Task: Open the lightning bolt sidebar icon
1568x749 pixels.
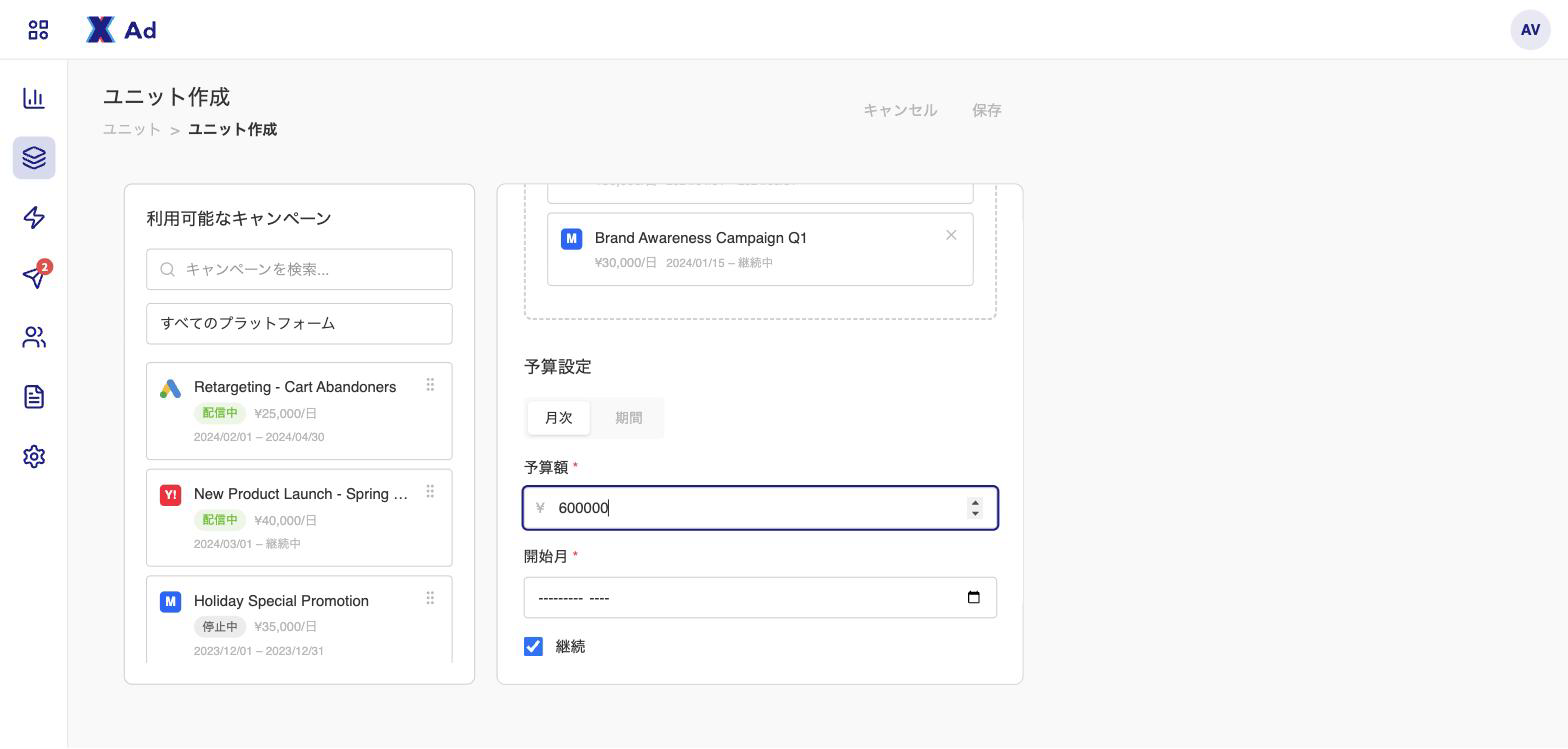Action: [34, 218]
